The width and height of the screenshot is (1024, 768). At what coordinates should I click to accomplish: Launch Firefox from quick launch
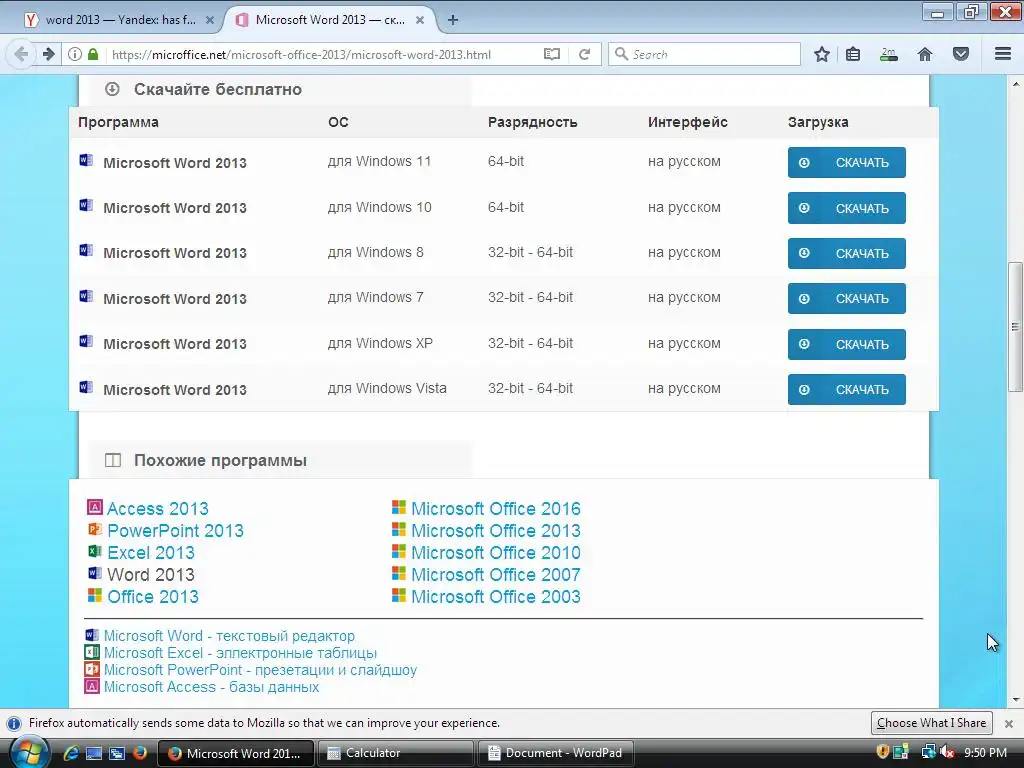[x=140, y=753]
